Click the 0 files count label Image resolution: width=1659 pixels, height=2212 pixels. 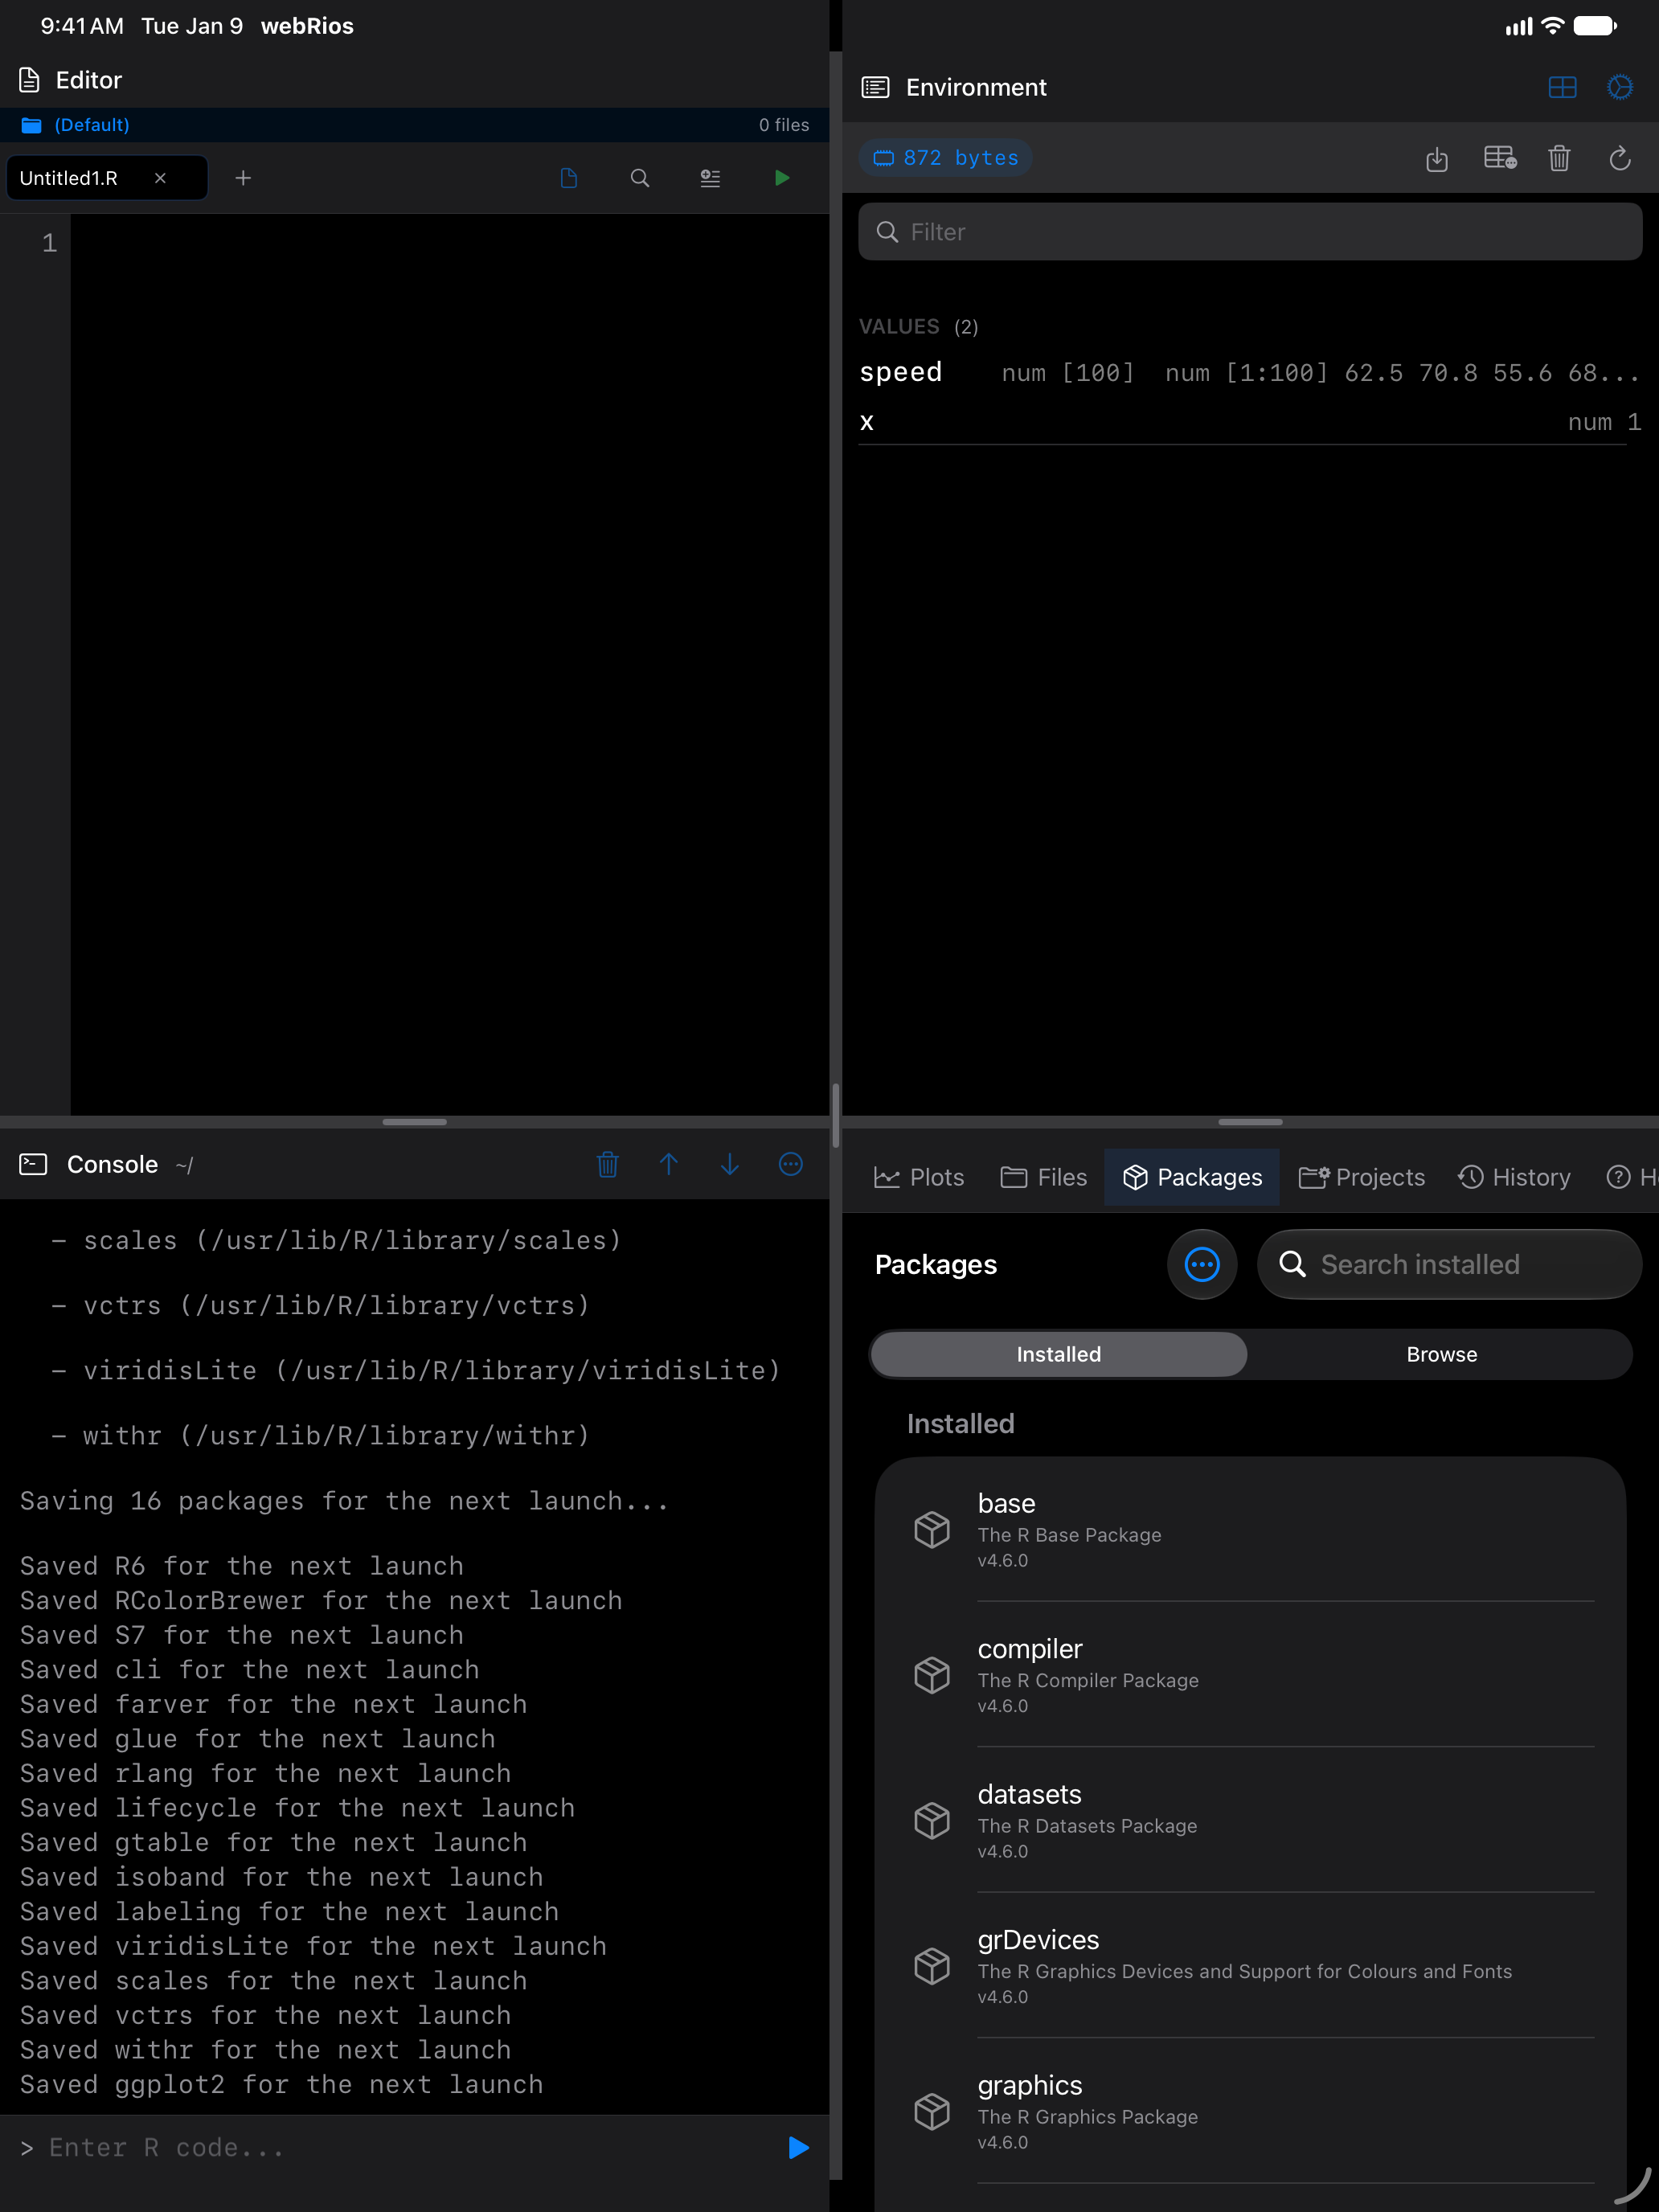[784, 125]
